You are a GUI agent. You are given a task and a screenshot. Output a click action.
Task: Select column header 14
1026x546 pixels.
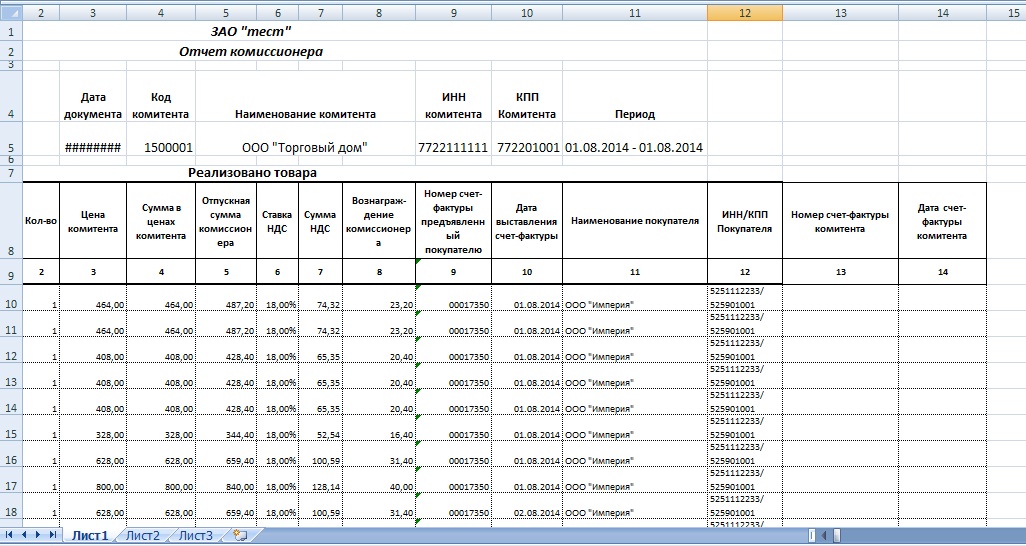[x=942, y=12]
